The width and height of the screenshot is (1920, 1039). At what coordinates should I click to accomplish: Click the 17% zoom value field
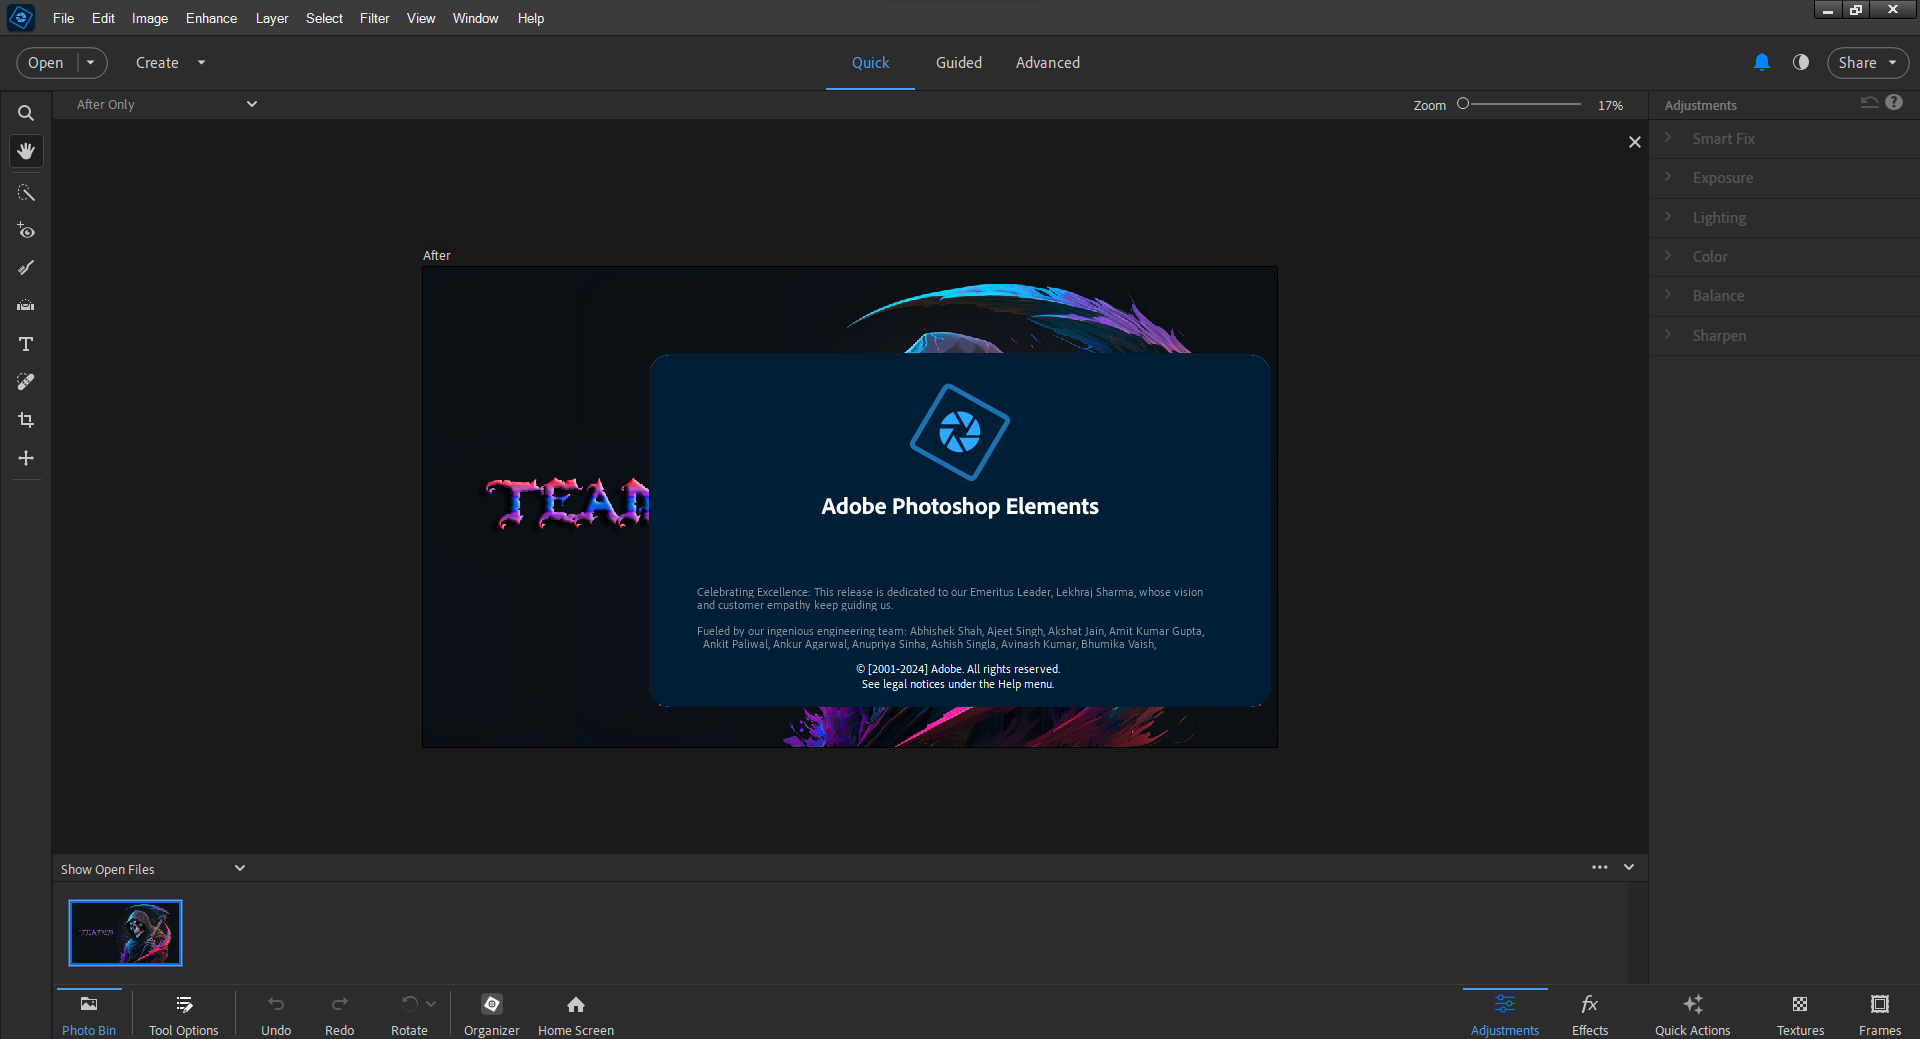(x=1611, y=105)
